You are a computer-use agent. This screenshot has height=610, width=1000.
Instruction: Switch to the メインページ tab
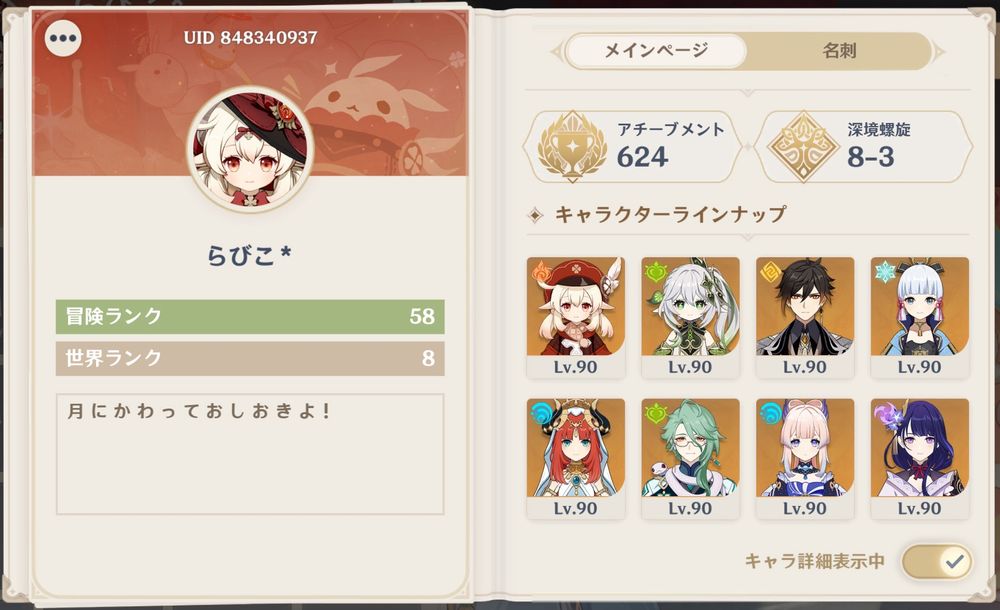656,51
